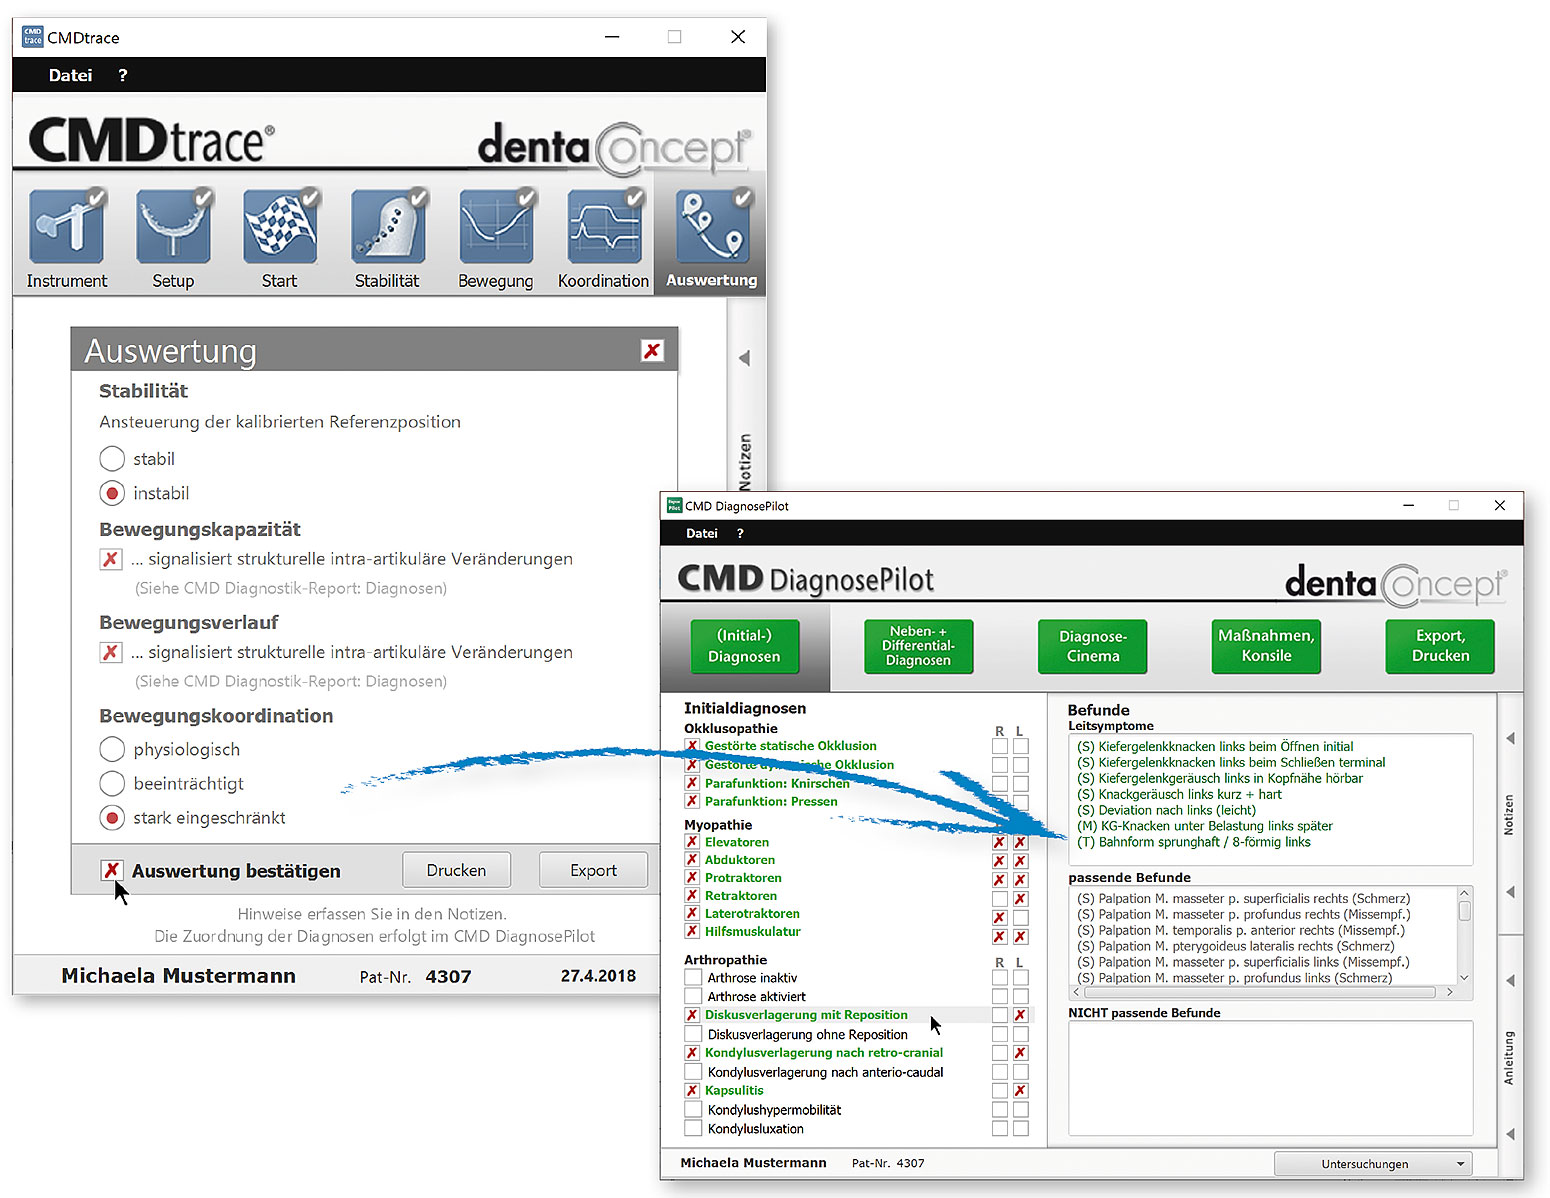The width and height of the screenshot is (1550, 1198).
Task: Toggle the Gestörte statische Okklusion checkbox
Action: pyautogui.click(x=692, y=746)
